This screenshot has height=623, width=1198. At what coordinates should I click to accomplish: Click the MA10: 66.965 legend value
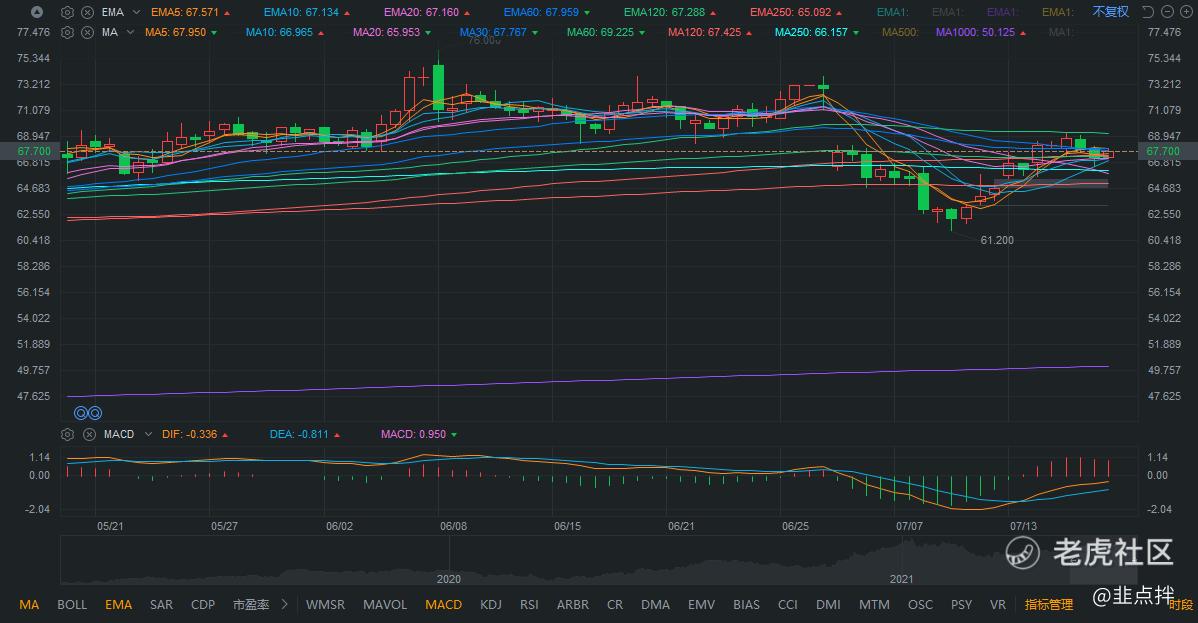coord(280,33)
